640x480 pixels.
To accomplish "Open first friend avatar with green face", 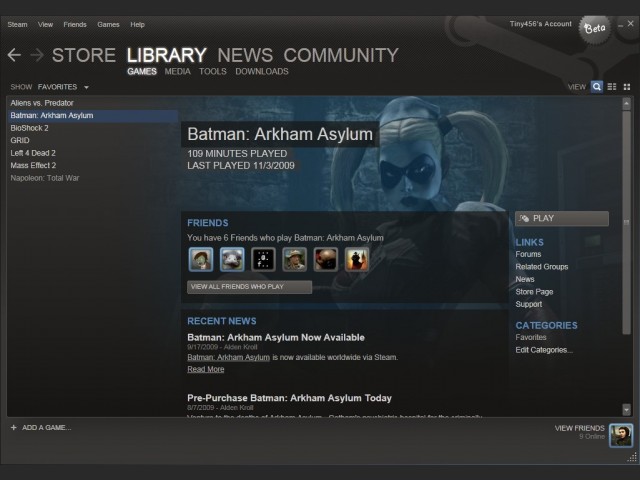I will click(x=201, y=259).
